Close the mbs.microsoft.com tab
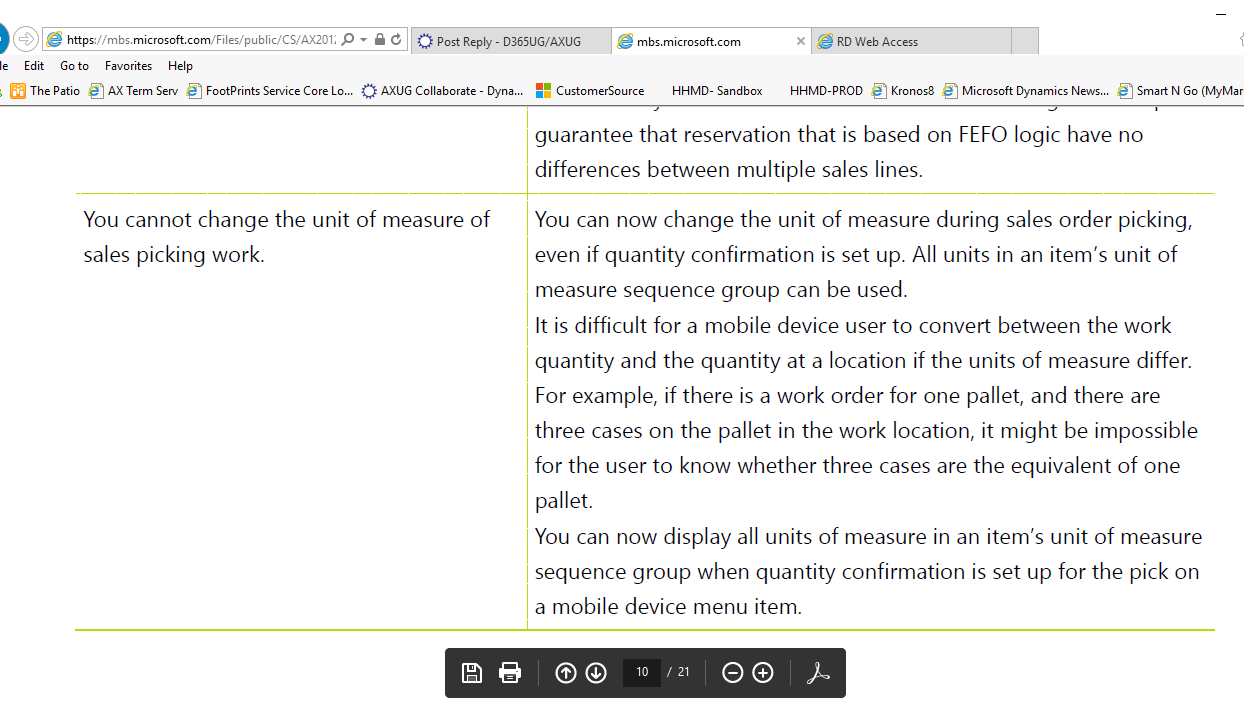This screenshot has height=706, width=1244. click(x=800, y=41)
